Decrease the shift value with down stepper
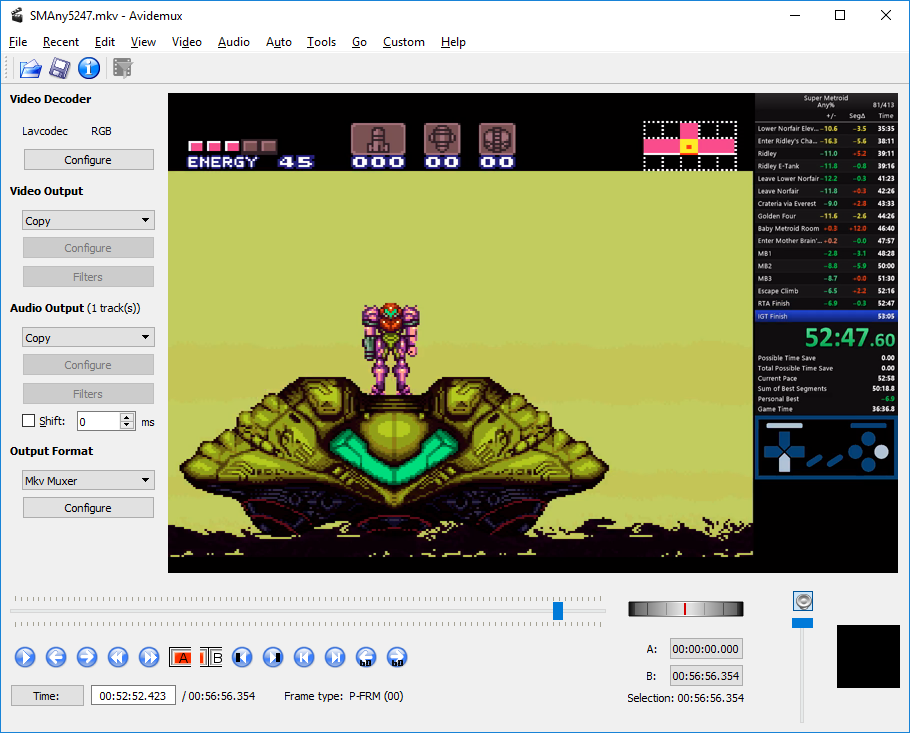This screenshot has height=733, width=910. click(127, 425)
